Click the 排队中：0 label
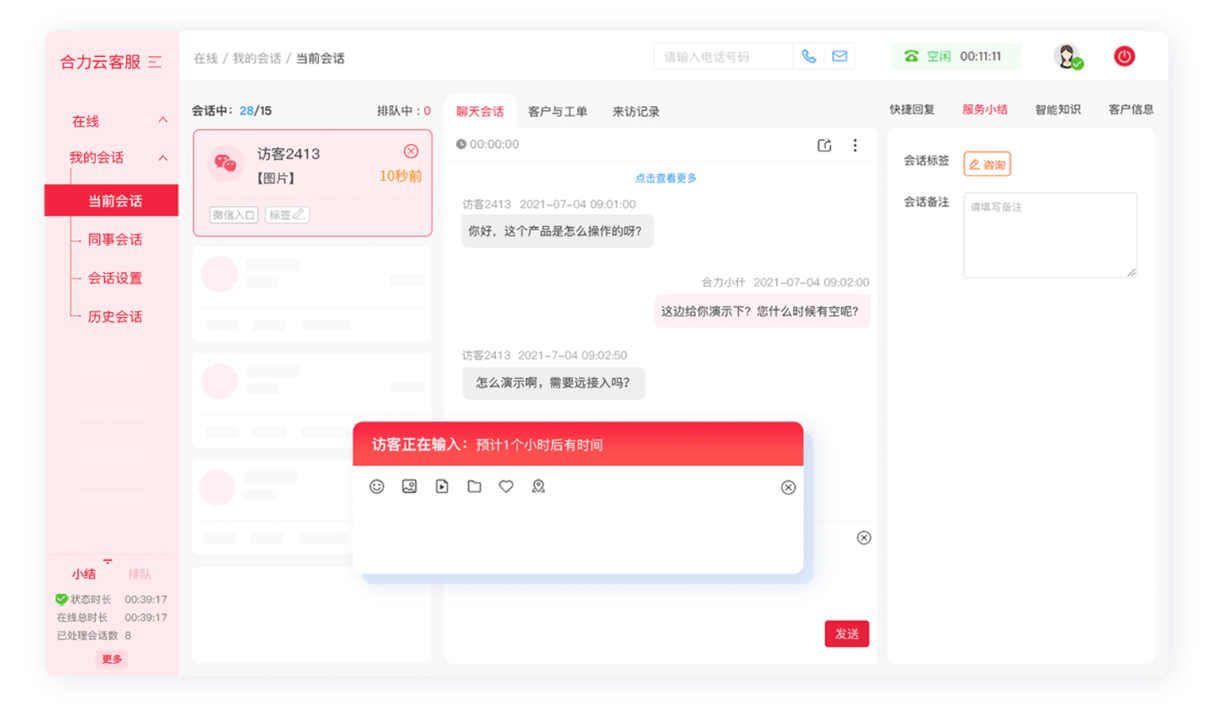 point(404,111)
